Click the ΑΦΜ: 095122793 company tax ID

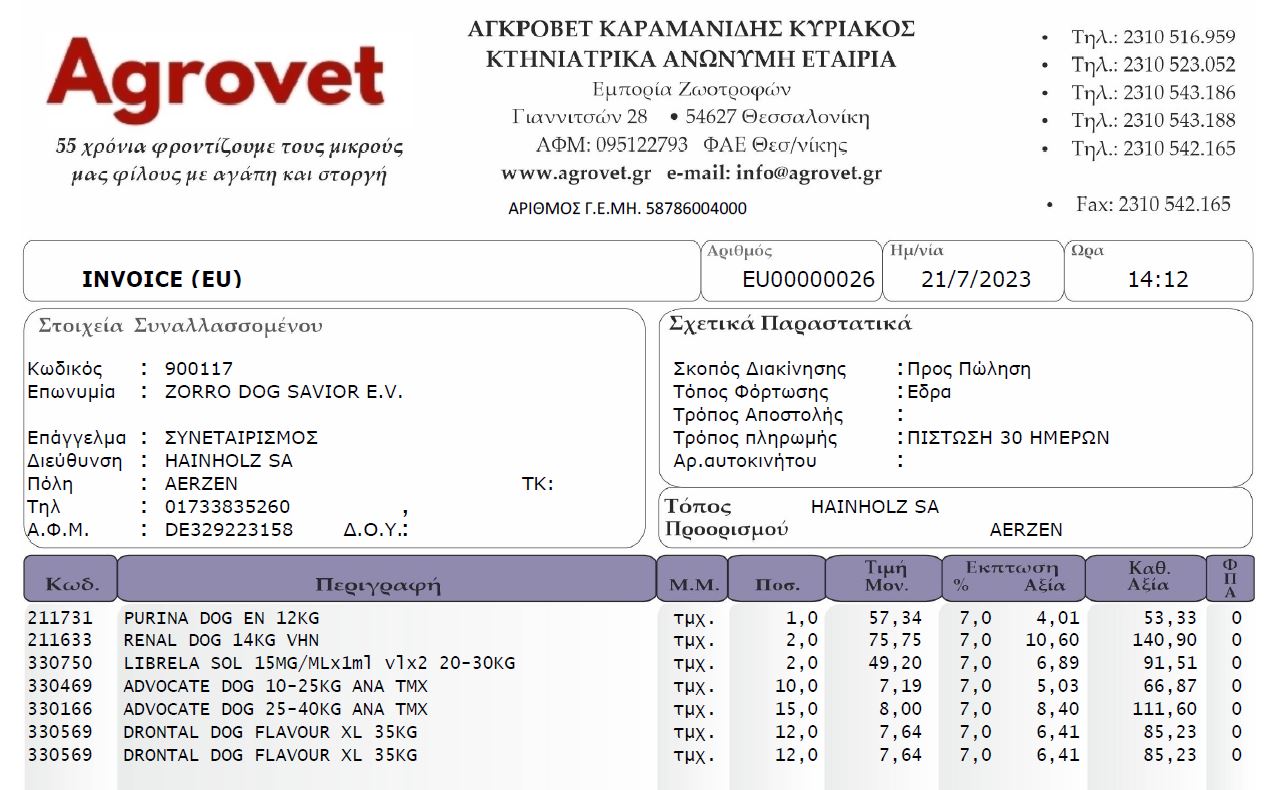pyautogui.click(x=612, y=145)
